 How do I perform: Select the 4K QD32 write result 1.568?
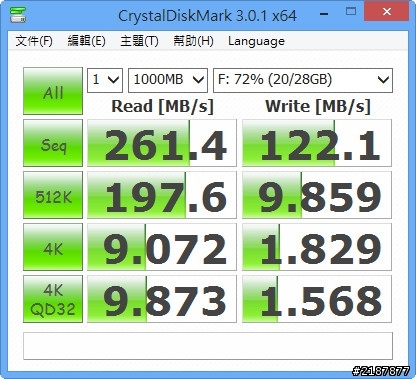tap(317, 299)
